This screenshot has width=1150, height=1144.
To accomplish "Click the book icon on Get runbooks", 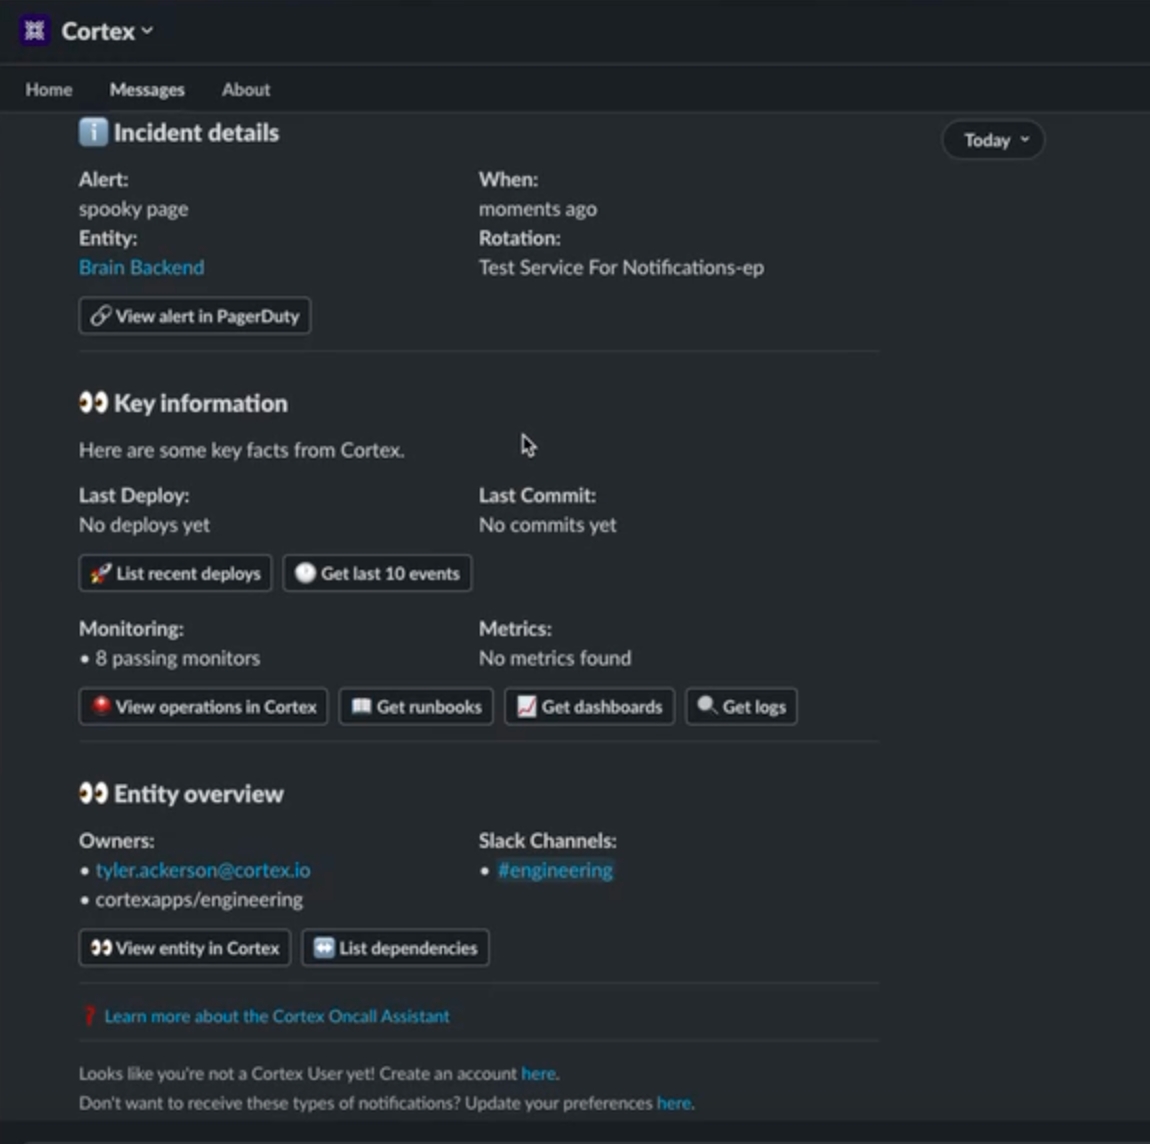I will [361, 707].
